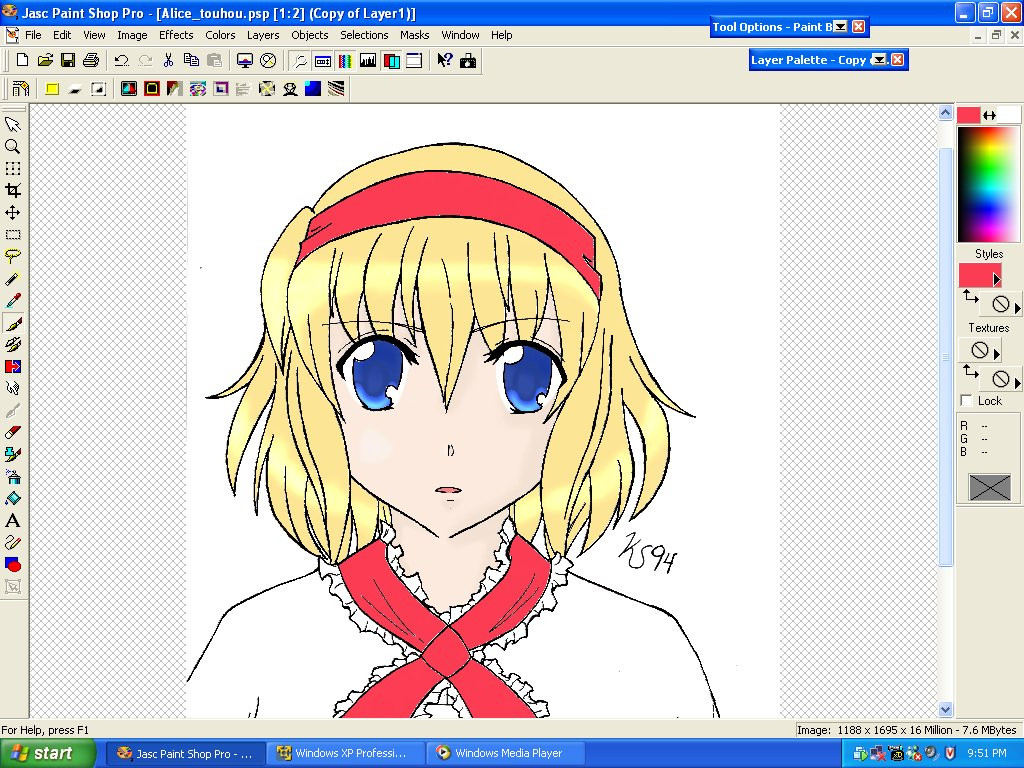Switch to Windows XP Professional taskbar button

pyautogui.click(x=345, y=753)
